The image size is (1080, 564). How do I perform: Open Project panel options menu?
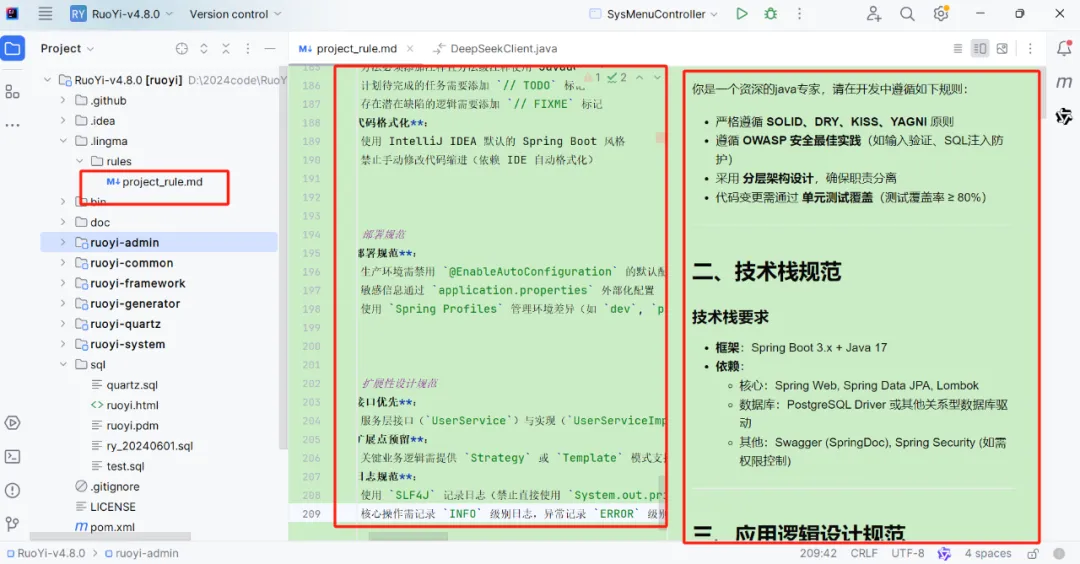tap(247, 48)
